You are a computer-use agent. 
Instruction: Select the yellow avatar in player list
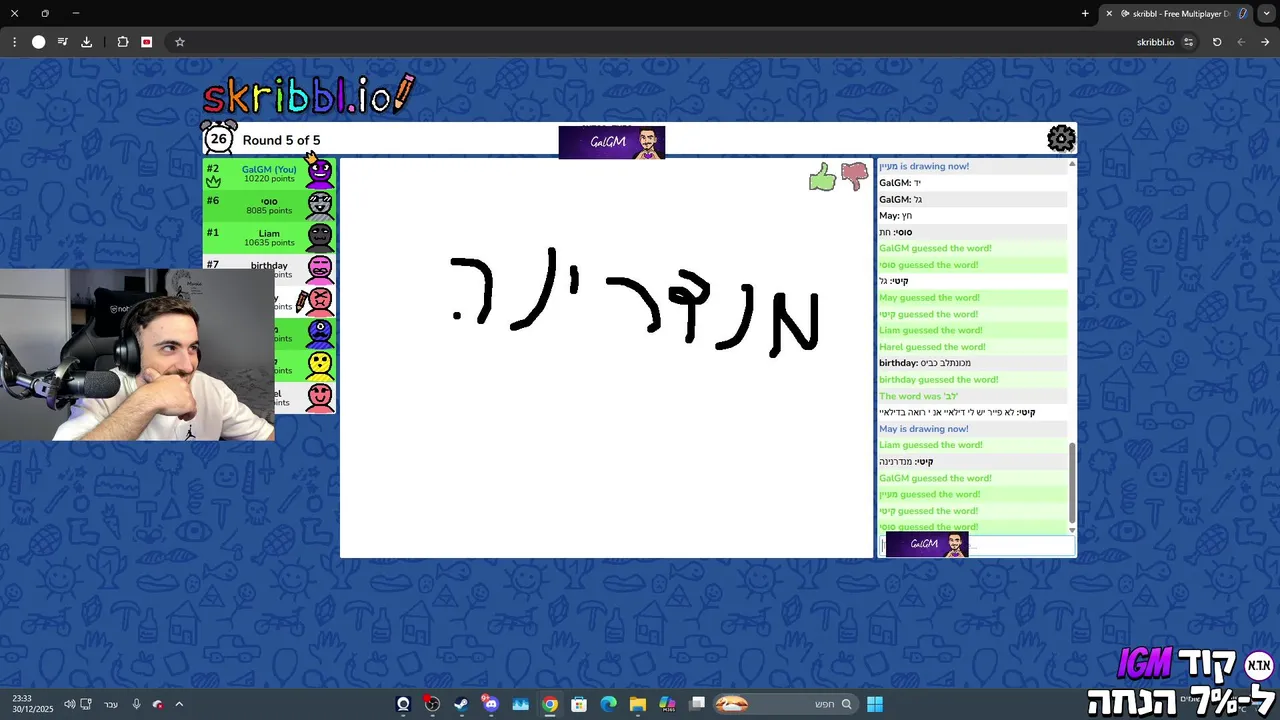[x=320, y=364]
